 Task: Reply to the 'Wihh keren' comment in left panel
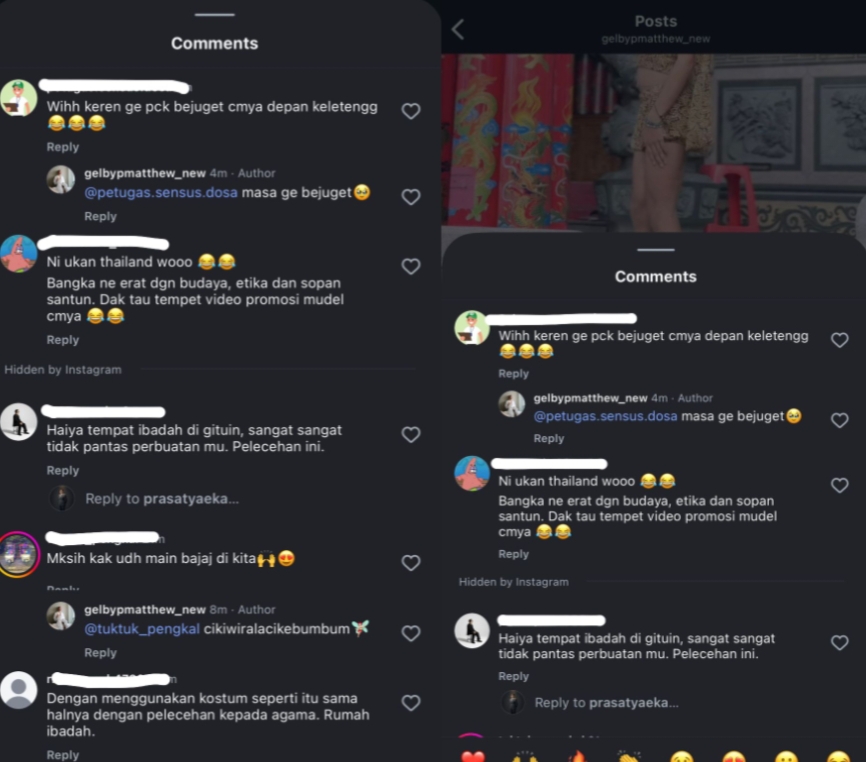coord(62,147)
